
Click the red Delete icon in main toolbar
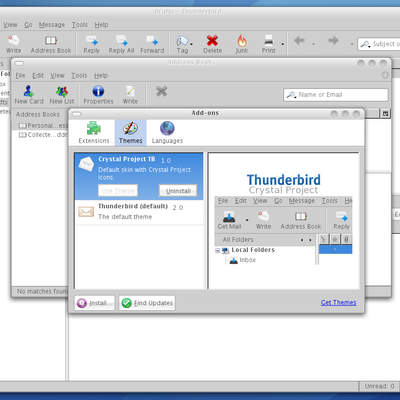coord(212,44)
